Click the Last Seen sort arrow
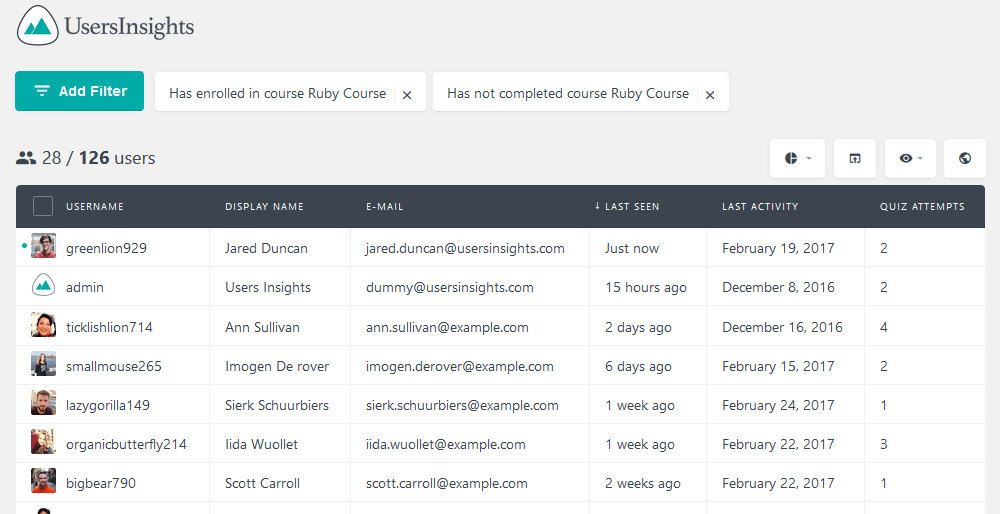Viewport: 1000px width, 514px height. (x=598, y=206)
